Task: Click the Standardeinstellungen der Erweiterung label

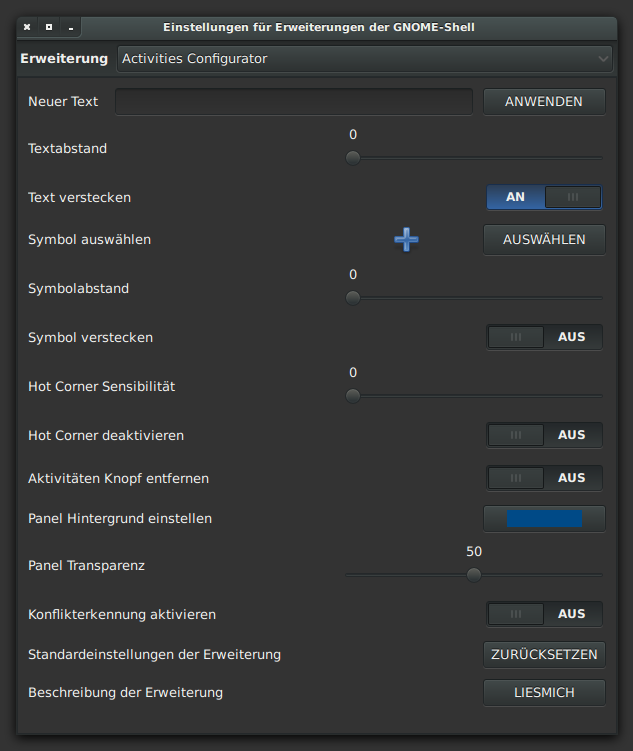Action: click(x=154, y=655)
